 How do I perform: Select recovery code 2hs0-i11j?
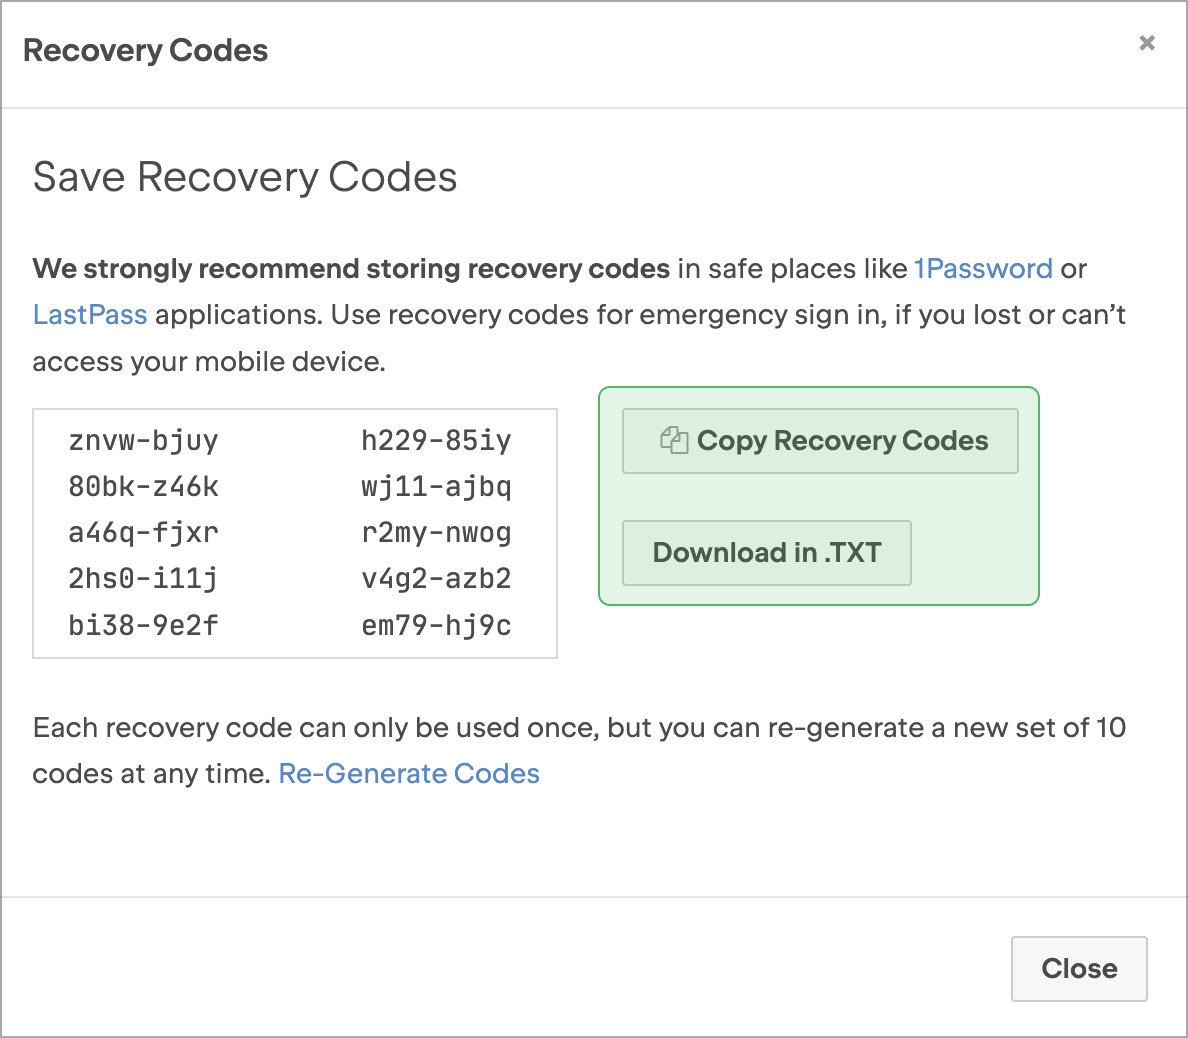coord(144,579)
